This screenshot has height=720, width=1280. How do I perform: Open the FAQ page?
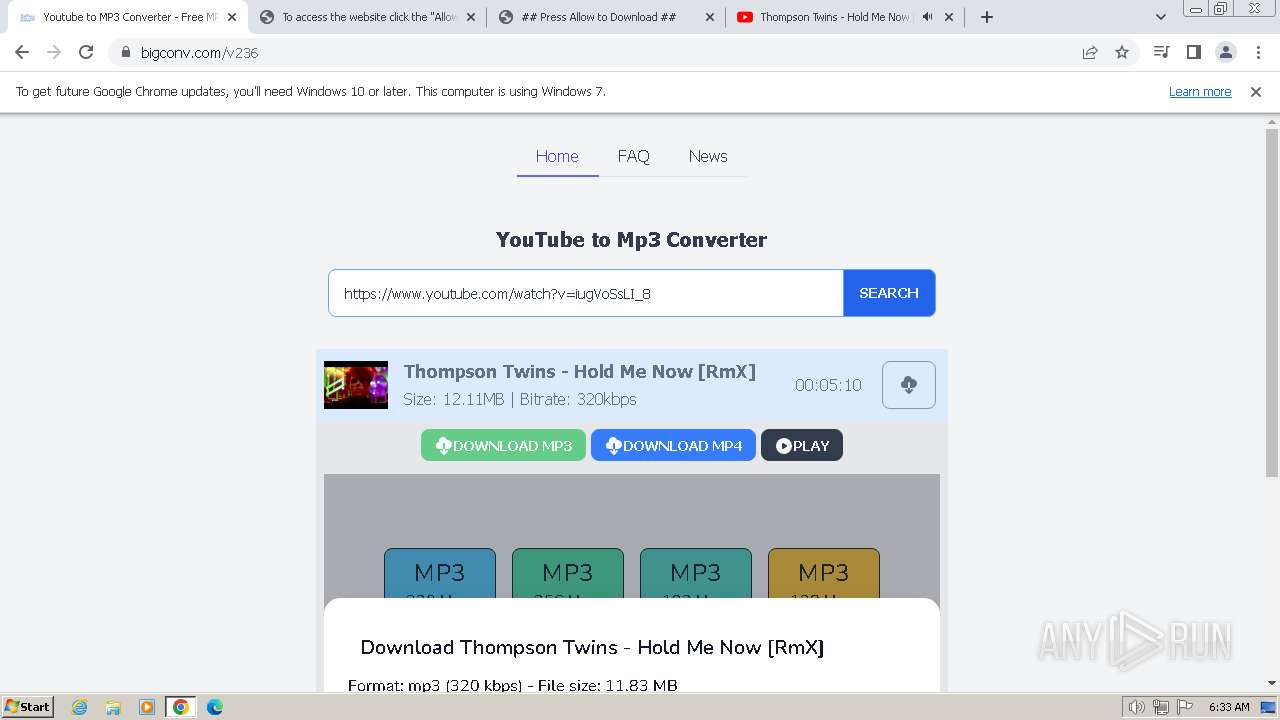[x=633, y=156]
